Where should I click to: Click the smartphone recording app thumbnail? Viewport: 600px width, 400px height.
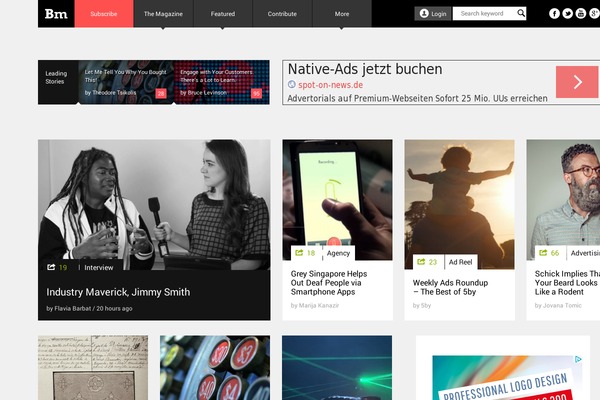point(337,199)
